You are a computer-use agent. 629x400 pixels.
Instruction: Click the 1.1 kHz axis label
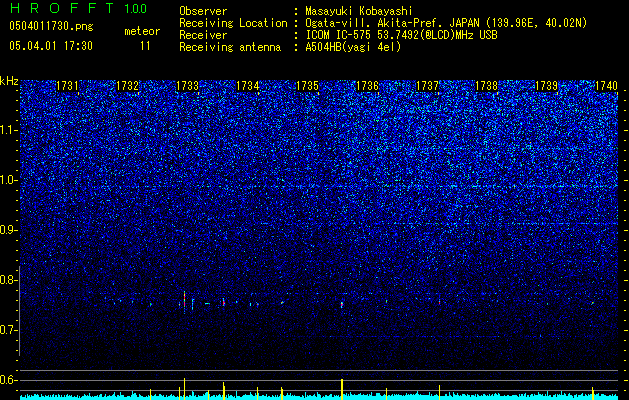point(9,130)
